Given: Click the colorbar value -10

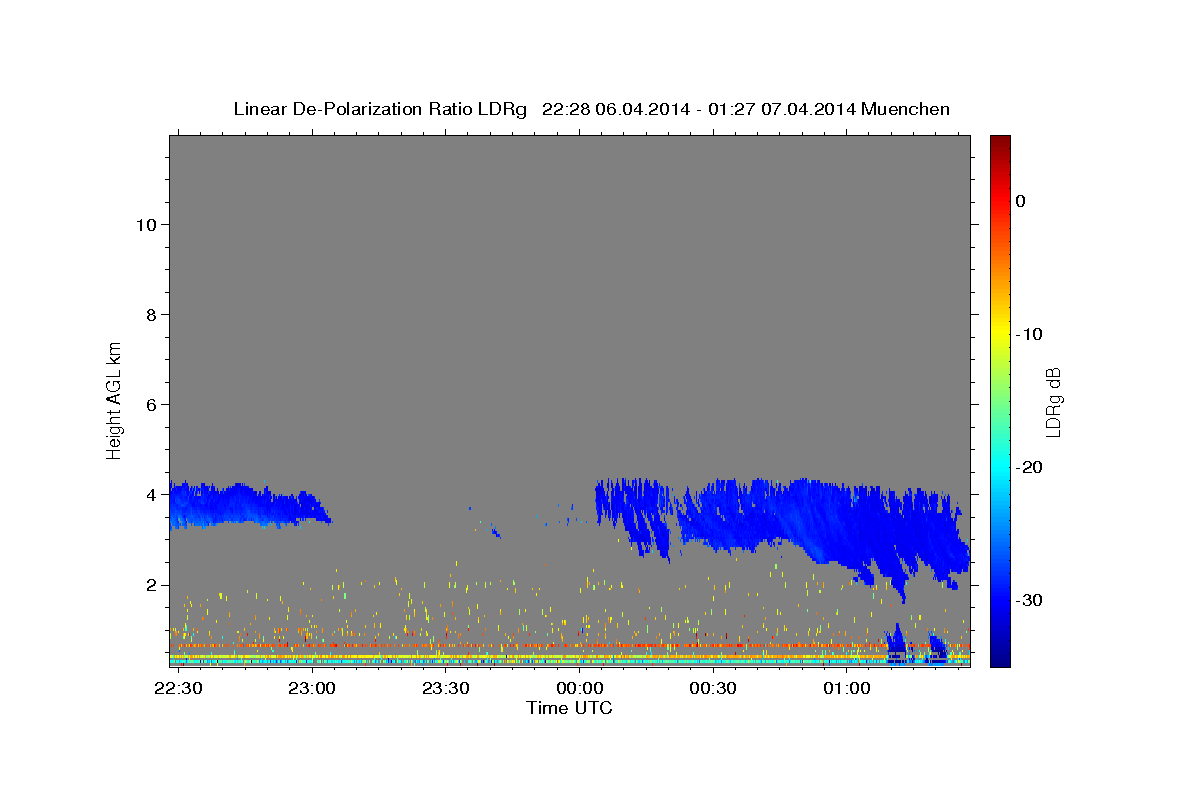Looking at the screenshot, I should pyautogui.click(x=1030, y=334).
